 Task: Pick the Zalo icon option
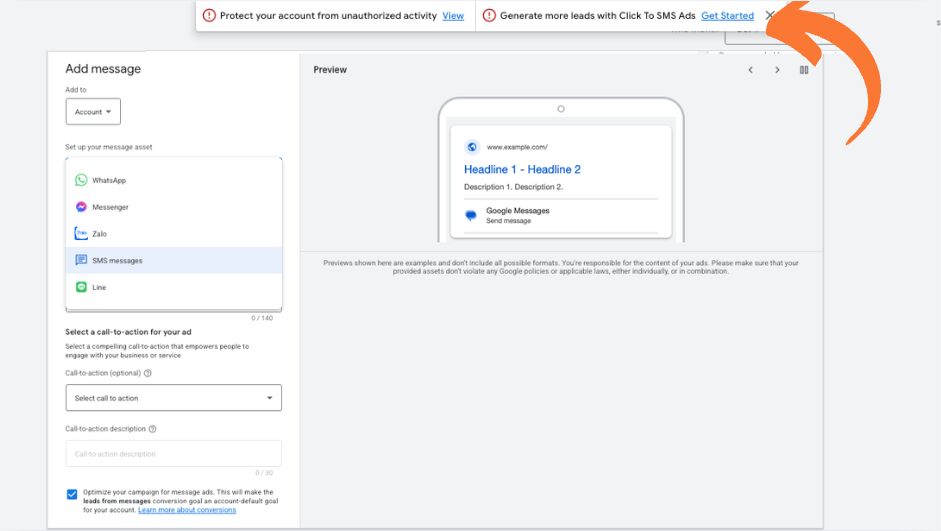(x=81, y=233)
